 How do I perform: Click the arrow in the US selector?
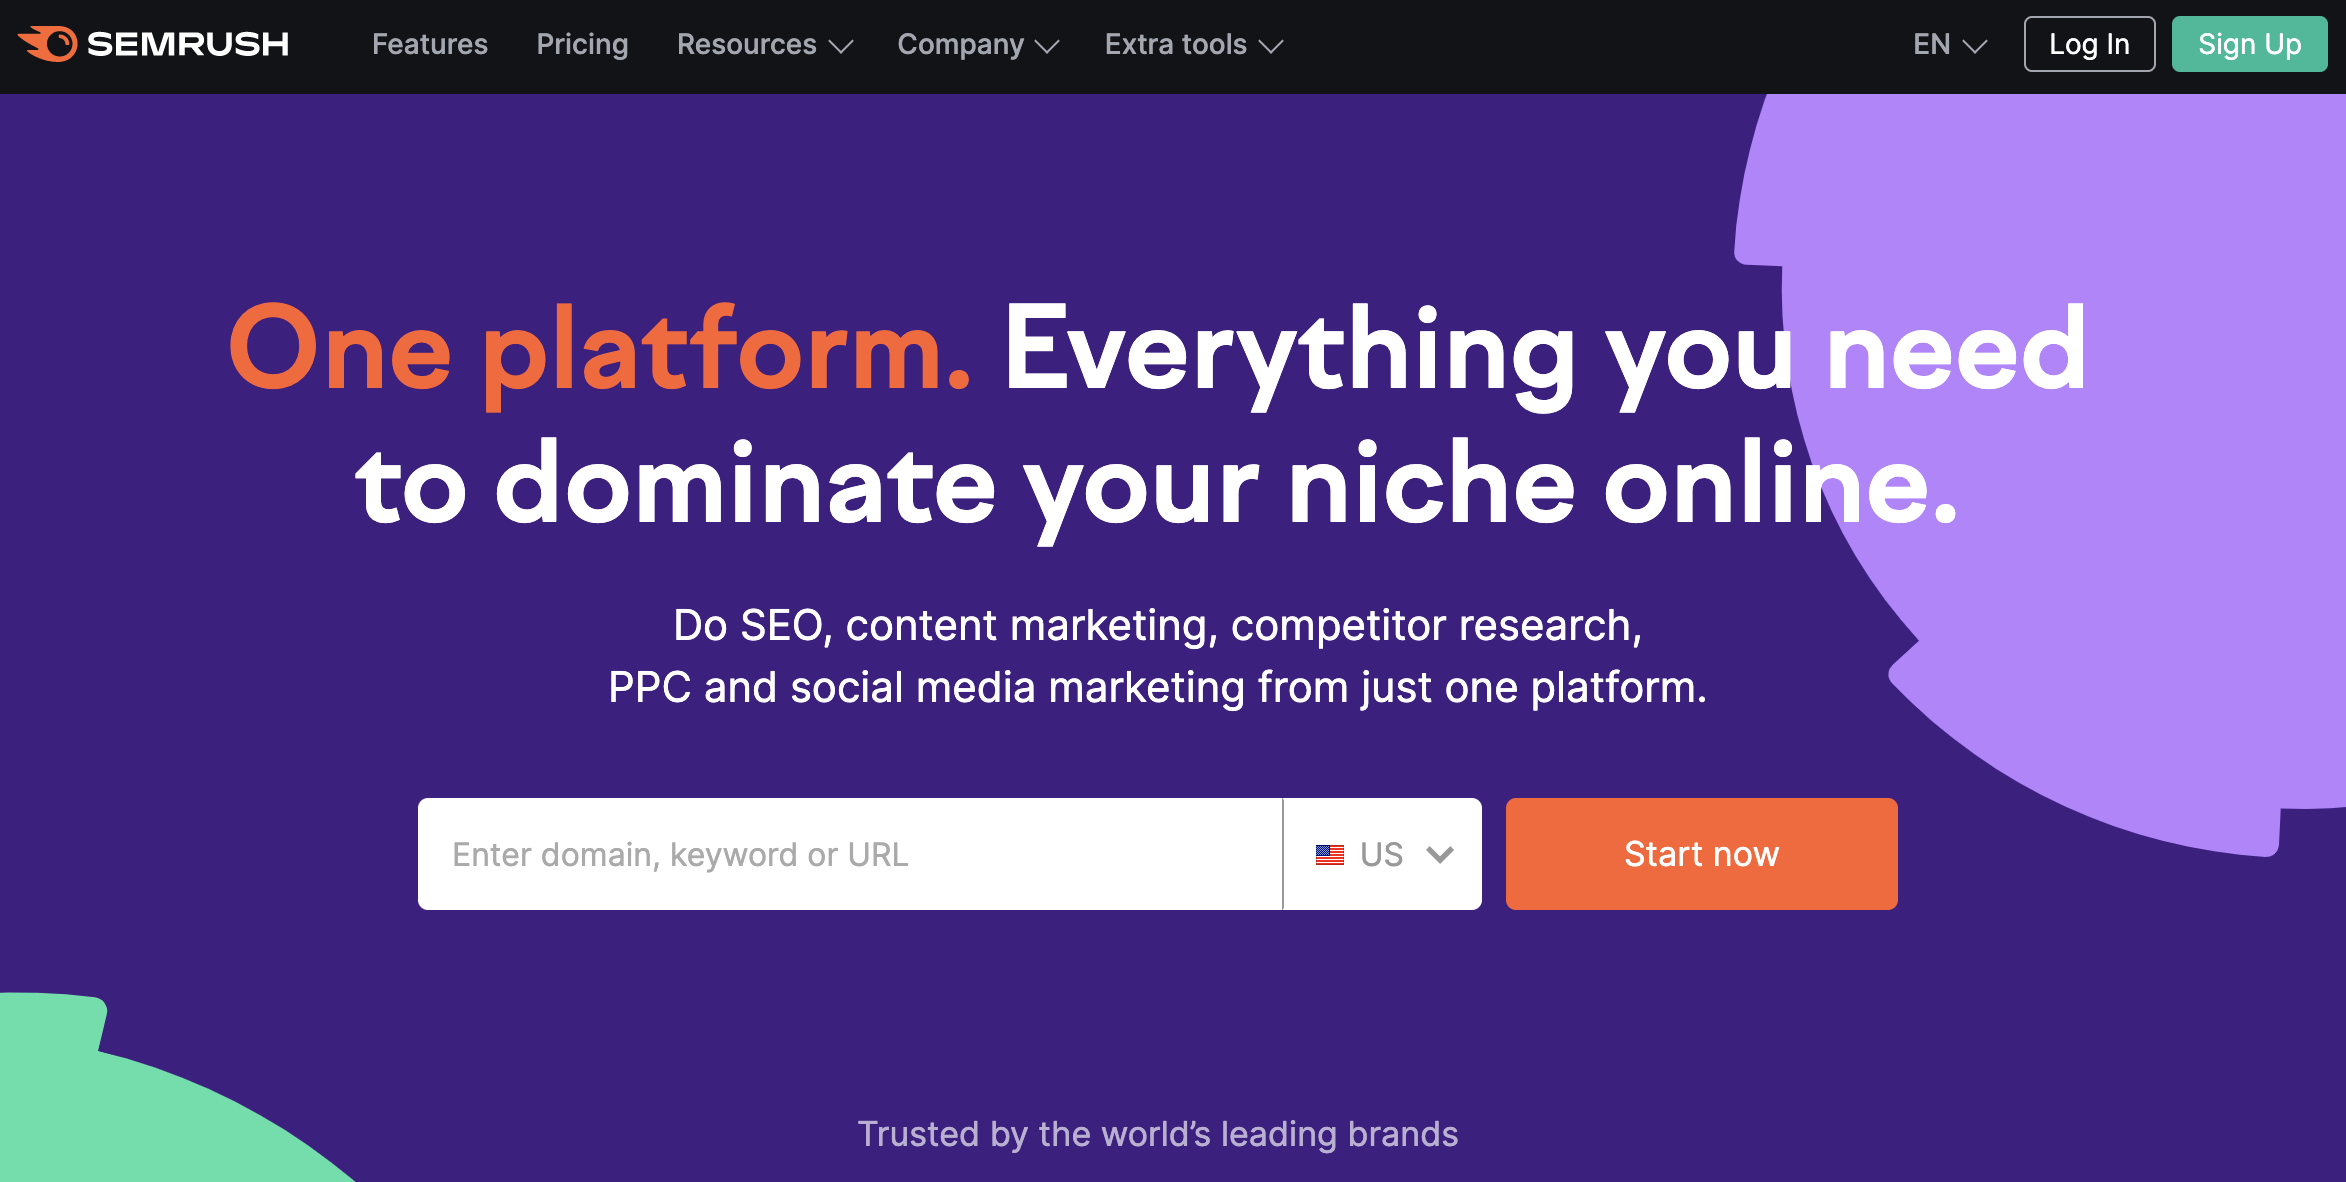(x=1440, y=855)
